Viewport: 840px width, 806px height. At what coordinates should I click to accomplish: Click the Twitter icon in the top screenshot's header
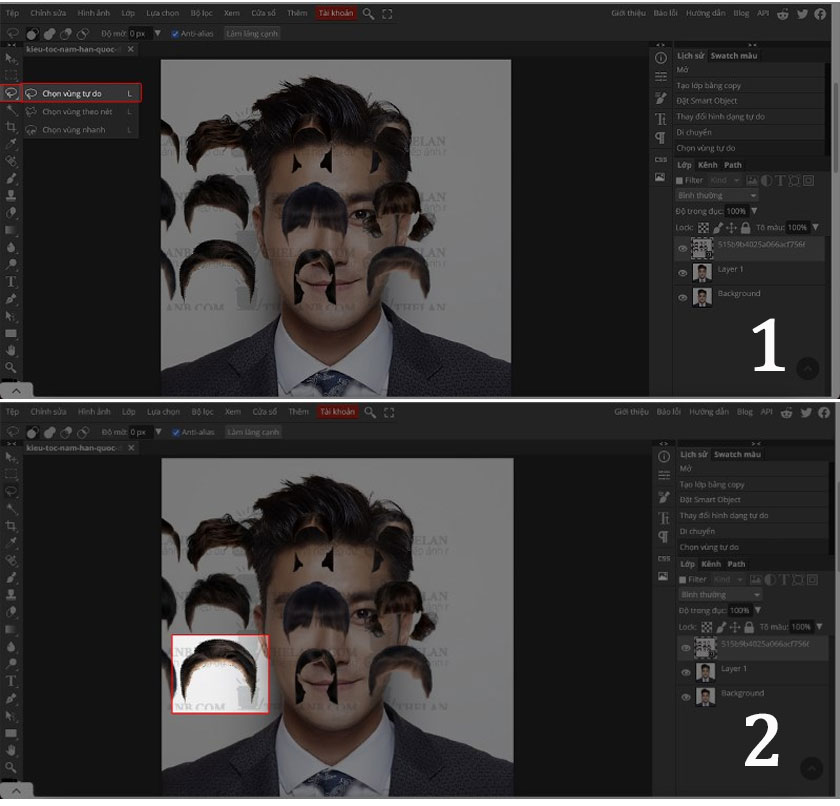[x=805, y=14]
